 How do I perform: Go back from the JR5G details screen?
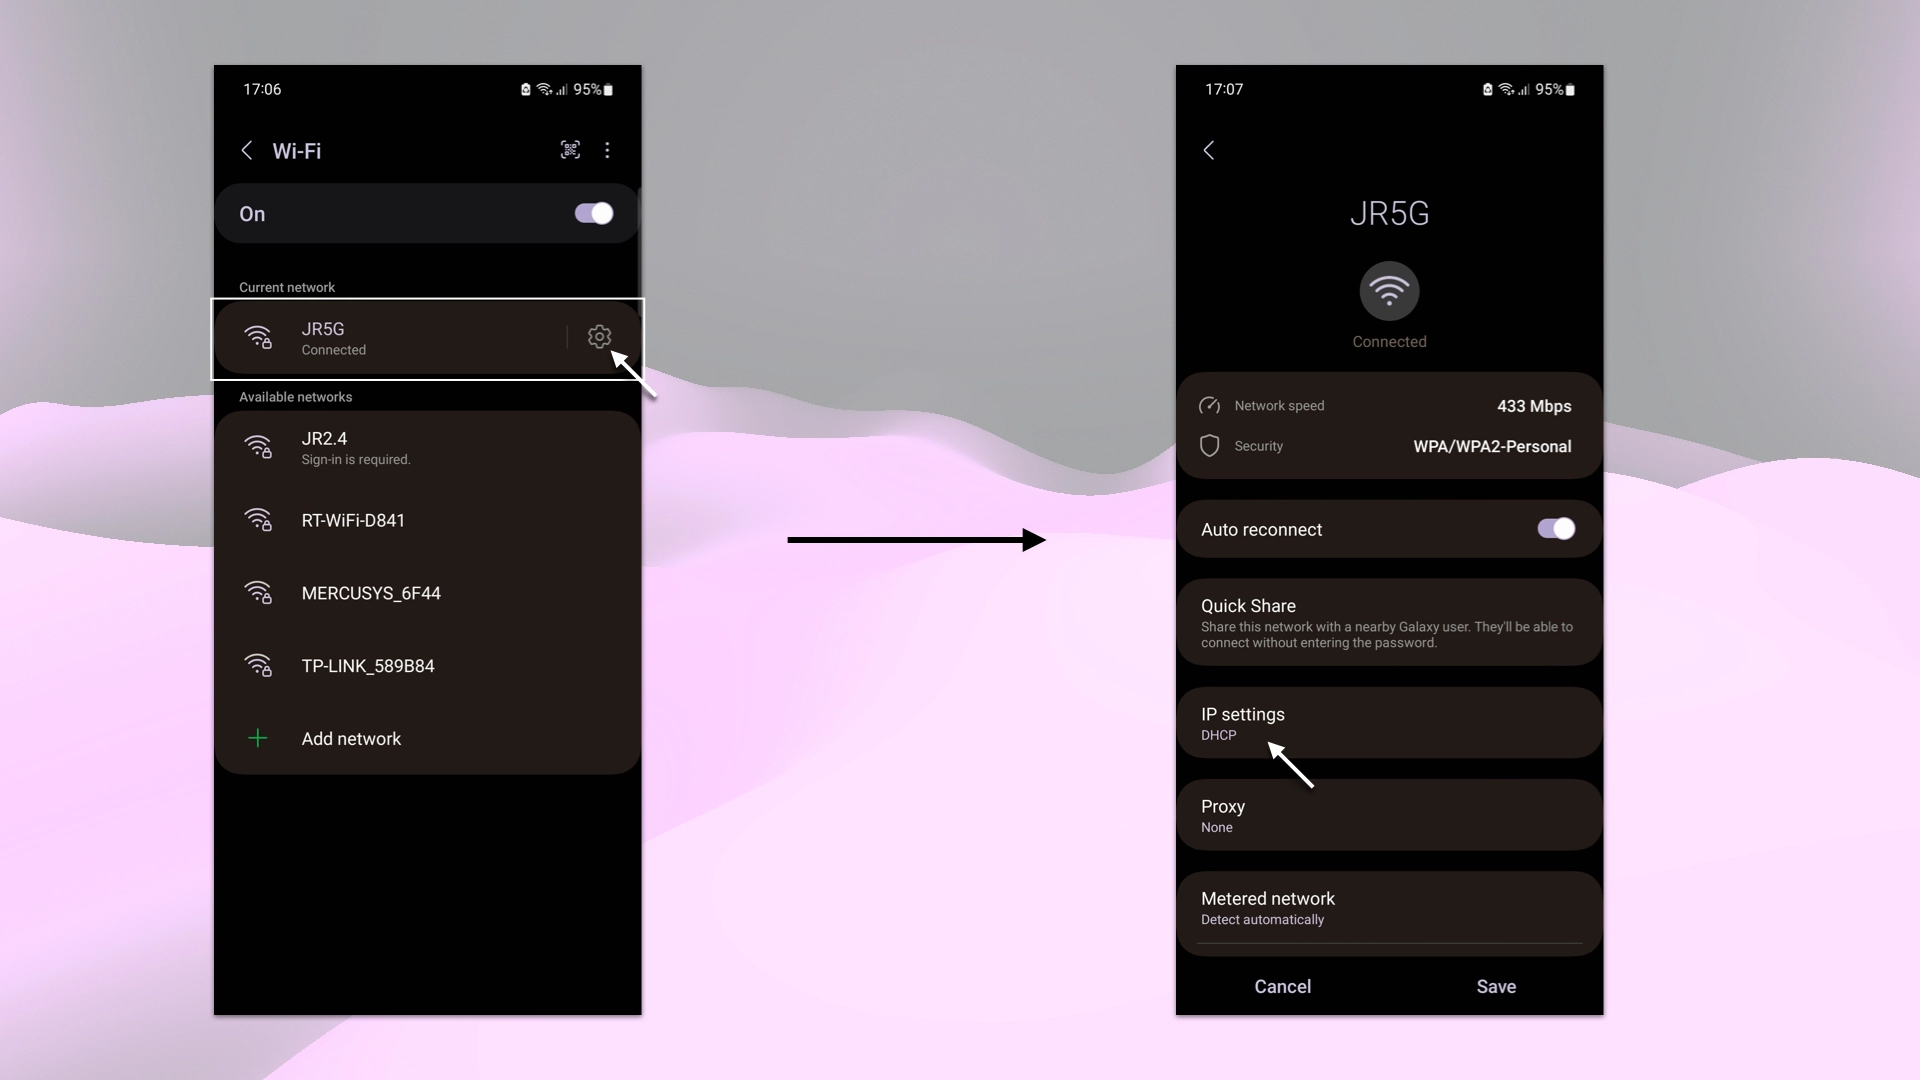(x=1209, y=150)
